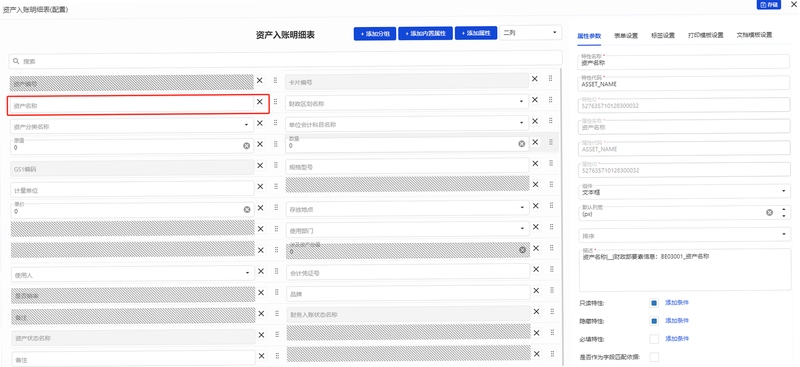Expand the 财政区划名称 dropdown

pos(521,102)
